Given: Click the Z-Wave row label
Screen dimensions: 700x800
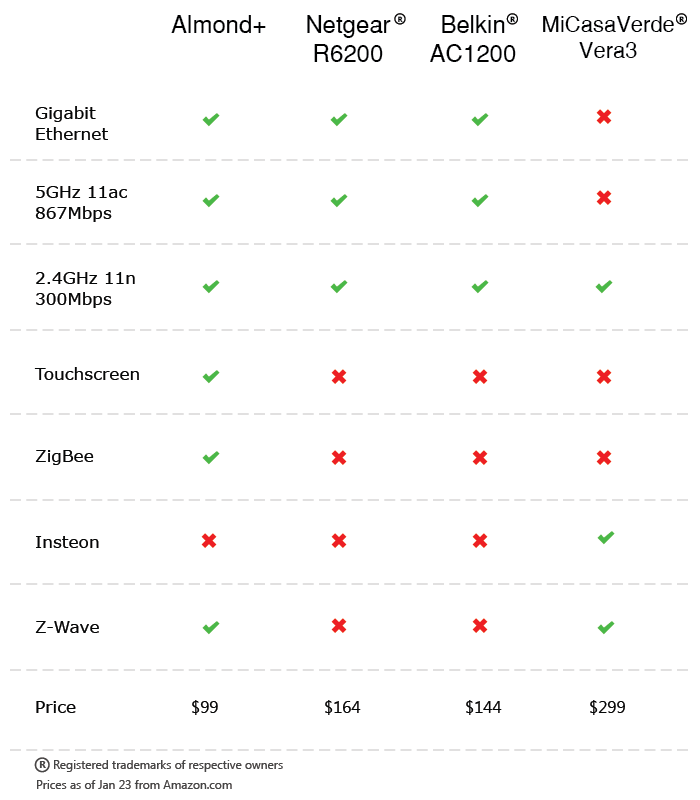Looking at the screenshot, I should [67, 628].
